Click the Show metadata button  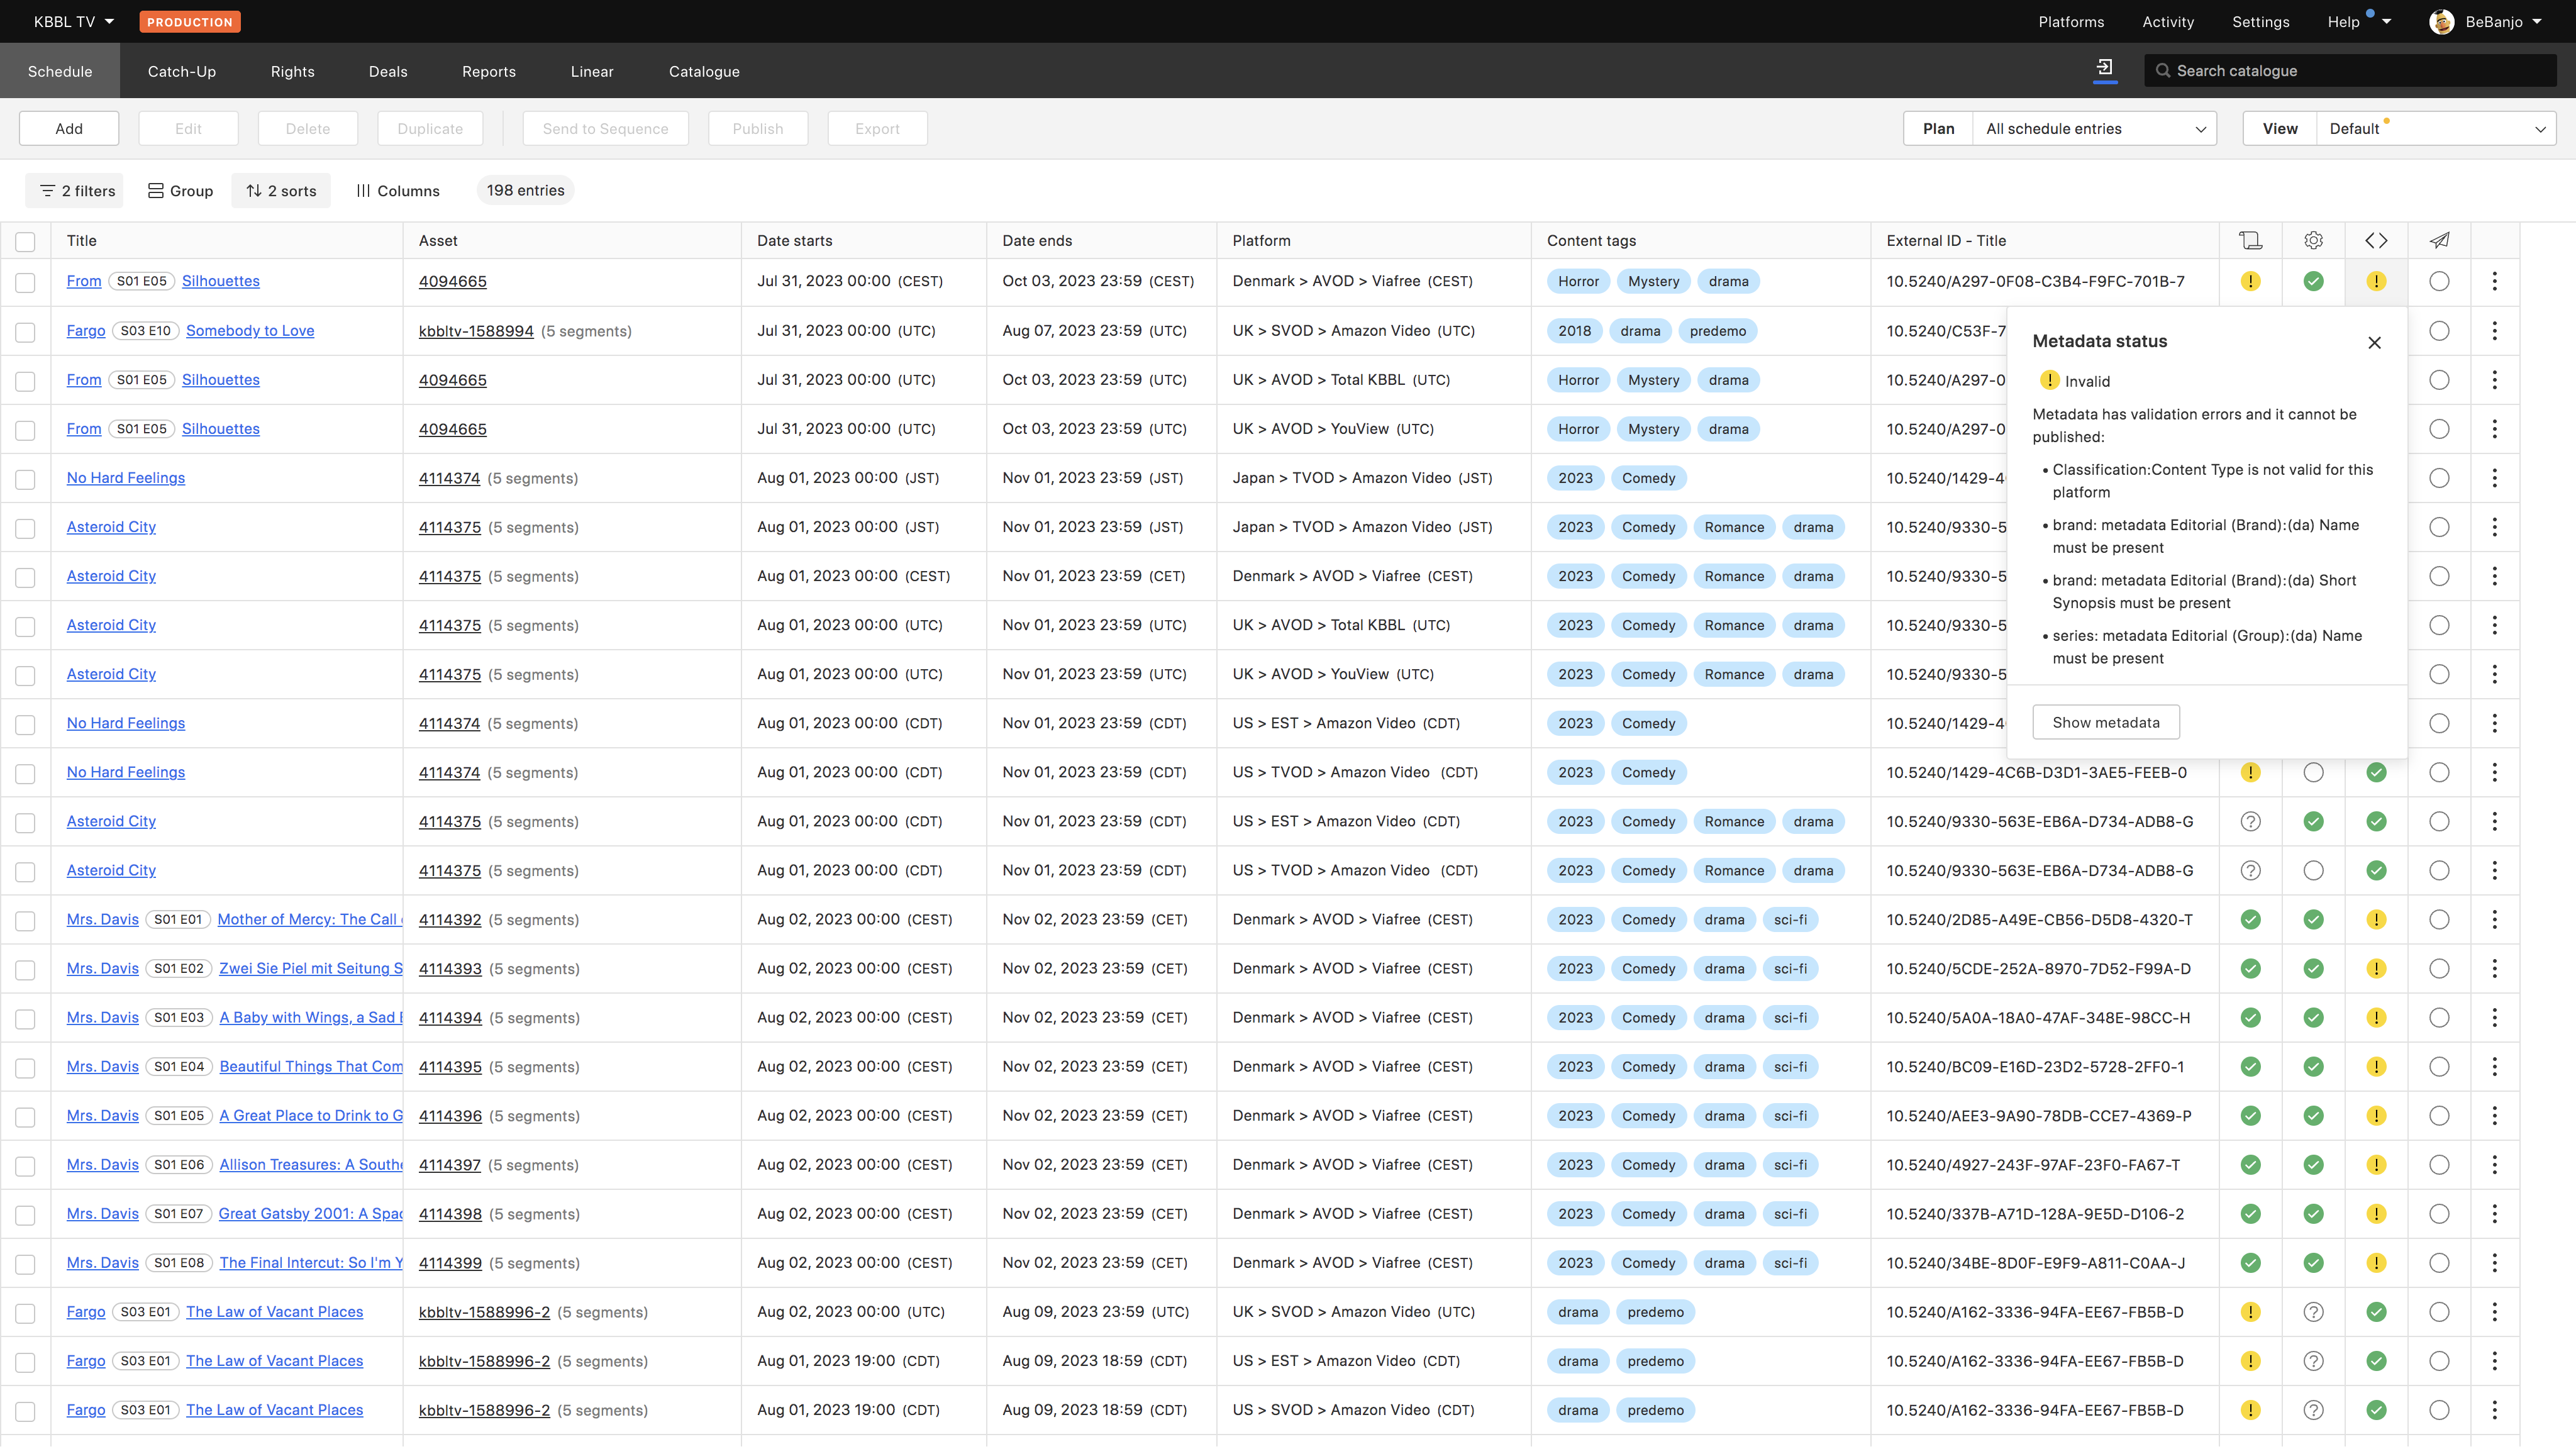pos(2105,722)
